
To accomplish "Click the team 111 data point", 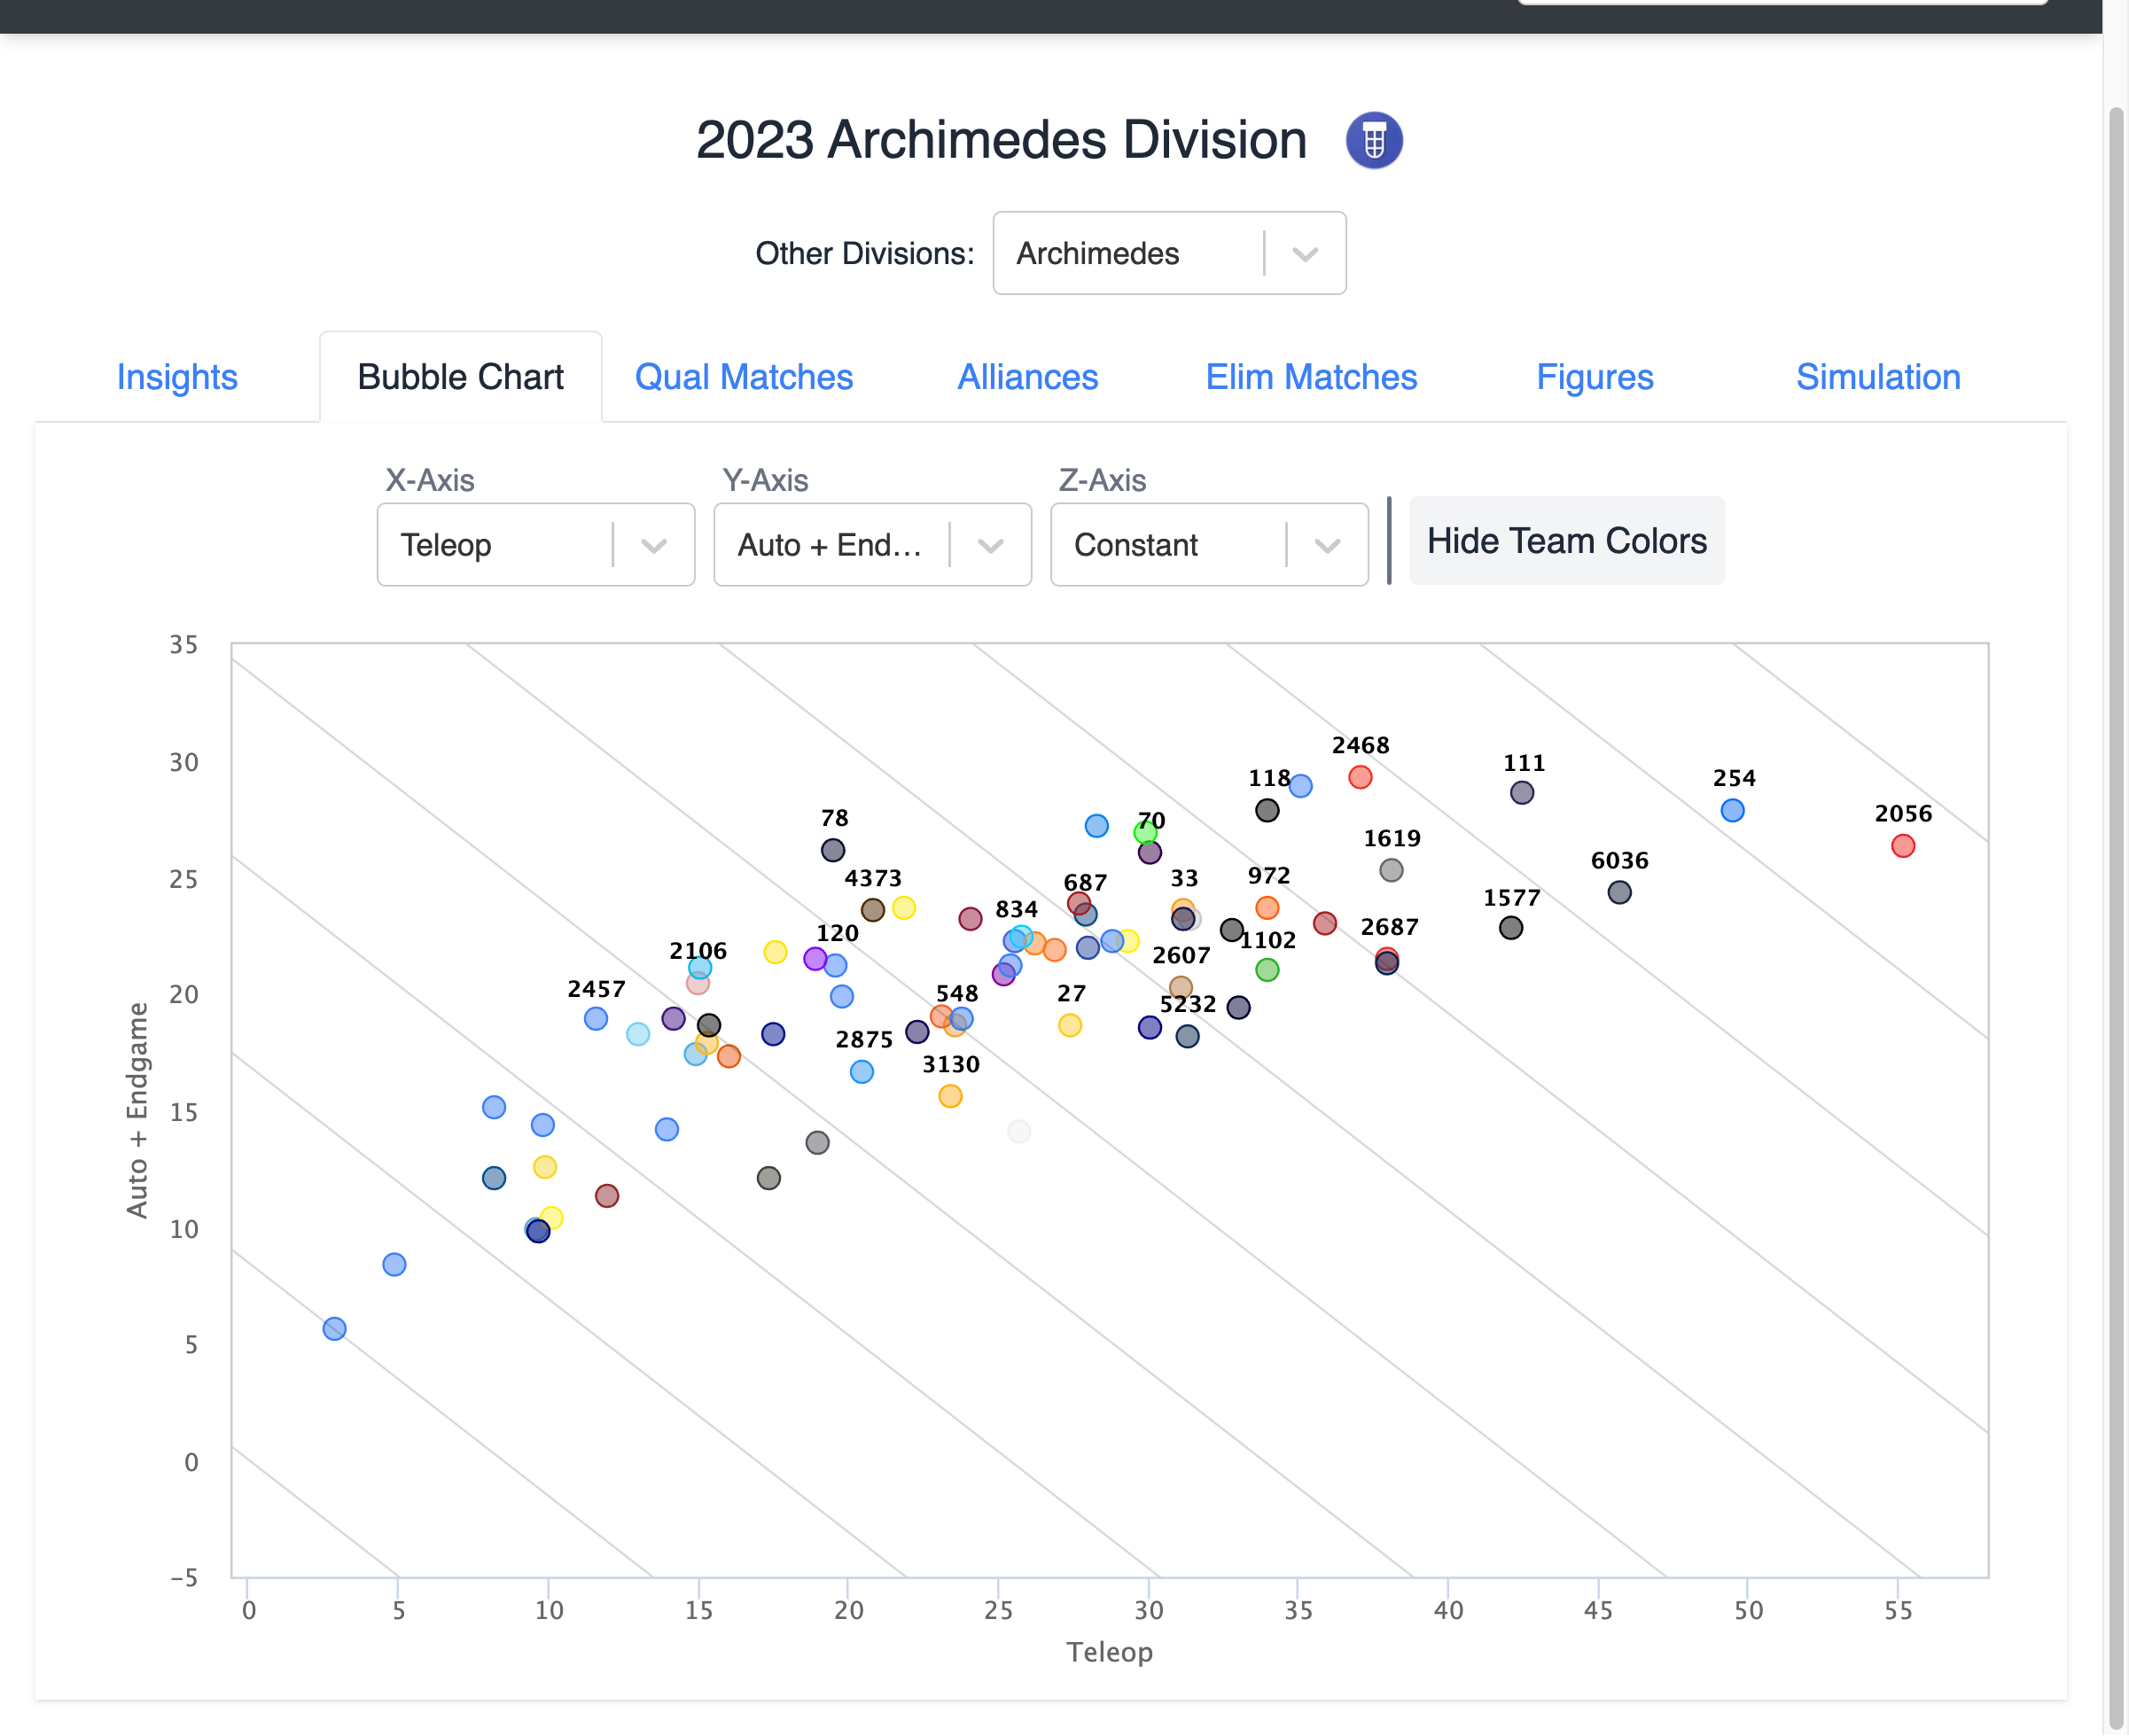I will coord(1522,793).
